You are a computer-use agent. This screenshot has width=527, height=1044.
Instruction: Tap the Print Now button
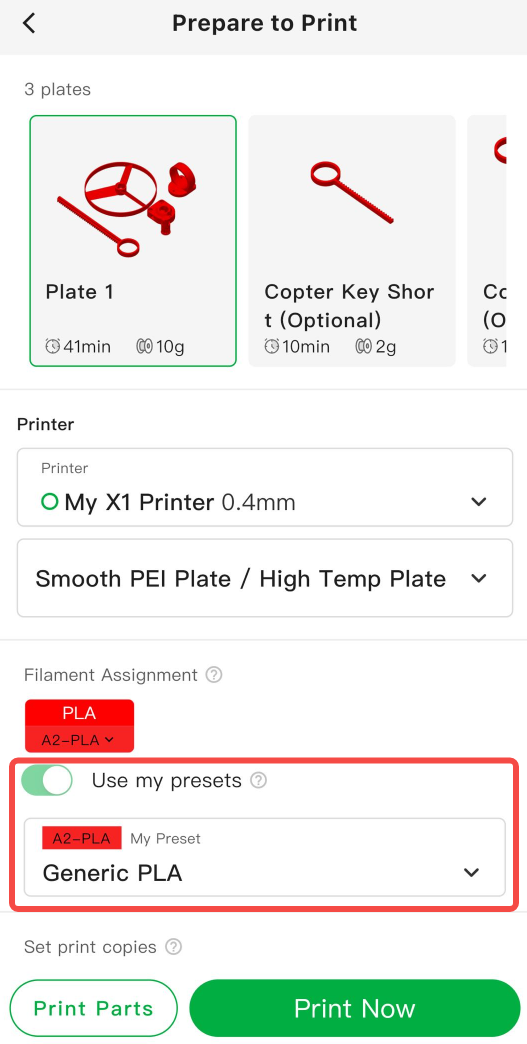pos(355,1008)
